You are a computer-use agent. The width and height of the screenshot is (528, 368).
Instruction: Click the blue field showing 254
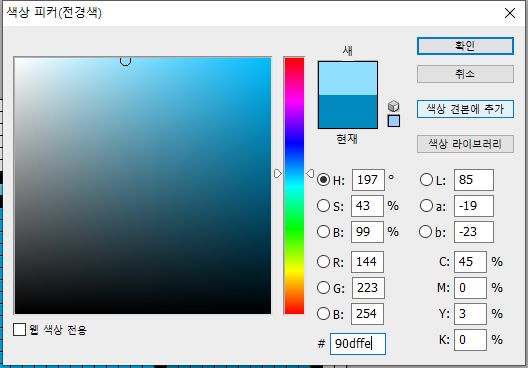367,313
